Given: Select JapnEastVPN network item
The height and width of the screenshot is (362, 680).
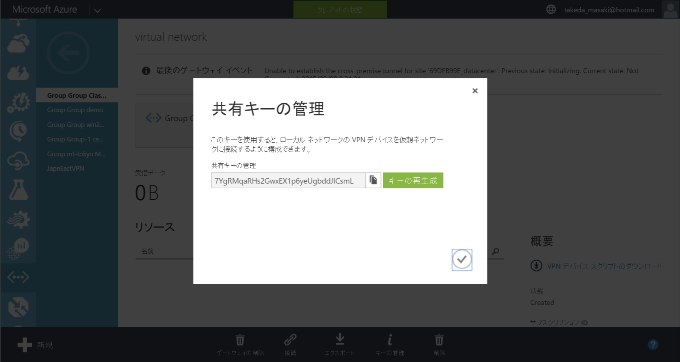Looking at the screenshot, I should [65, 169].
